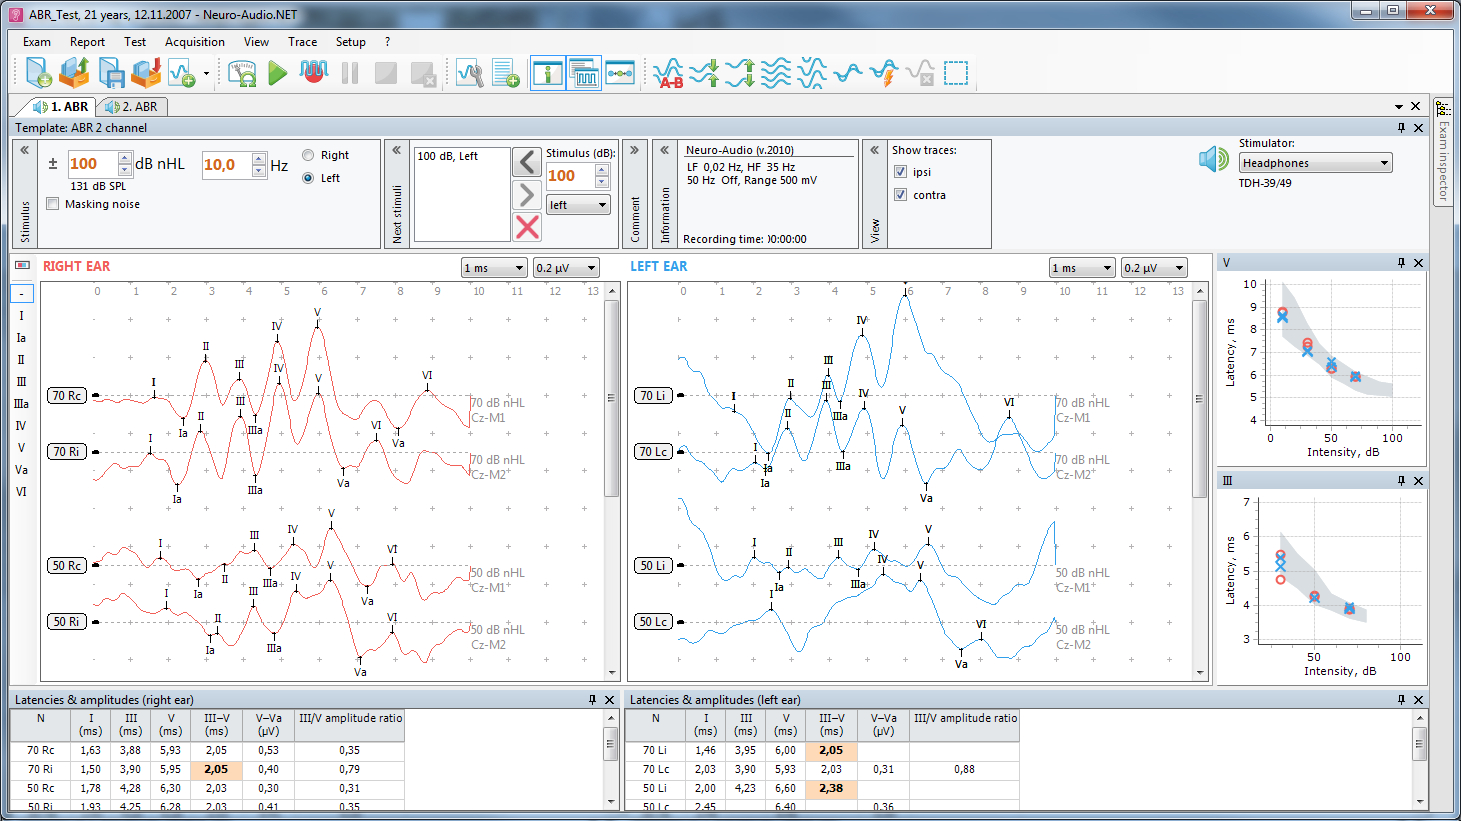Click the red X delete stimulus icon
The image size is (1461, 821).
pyautogui.click(x=527, y=227)
